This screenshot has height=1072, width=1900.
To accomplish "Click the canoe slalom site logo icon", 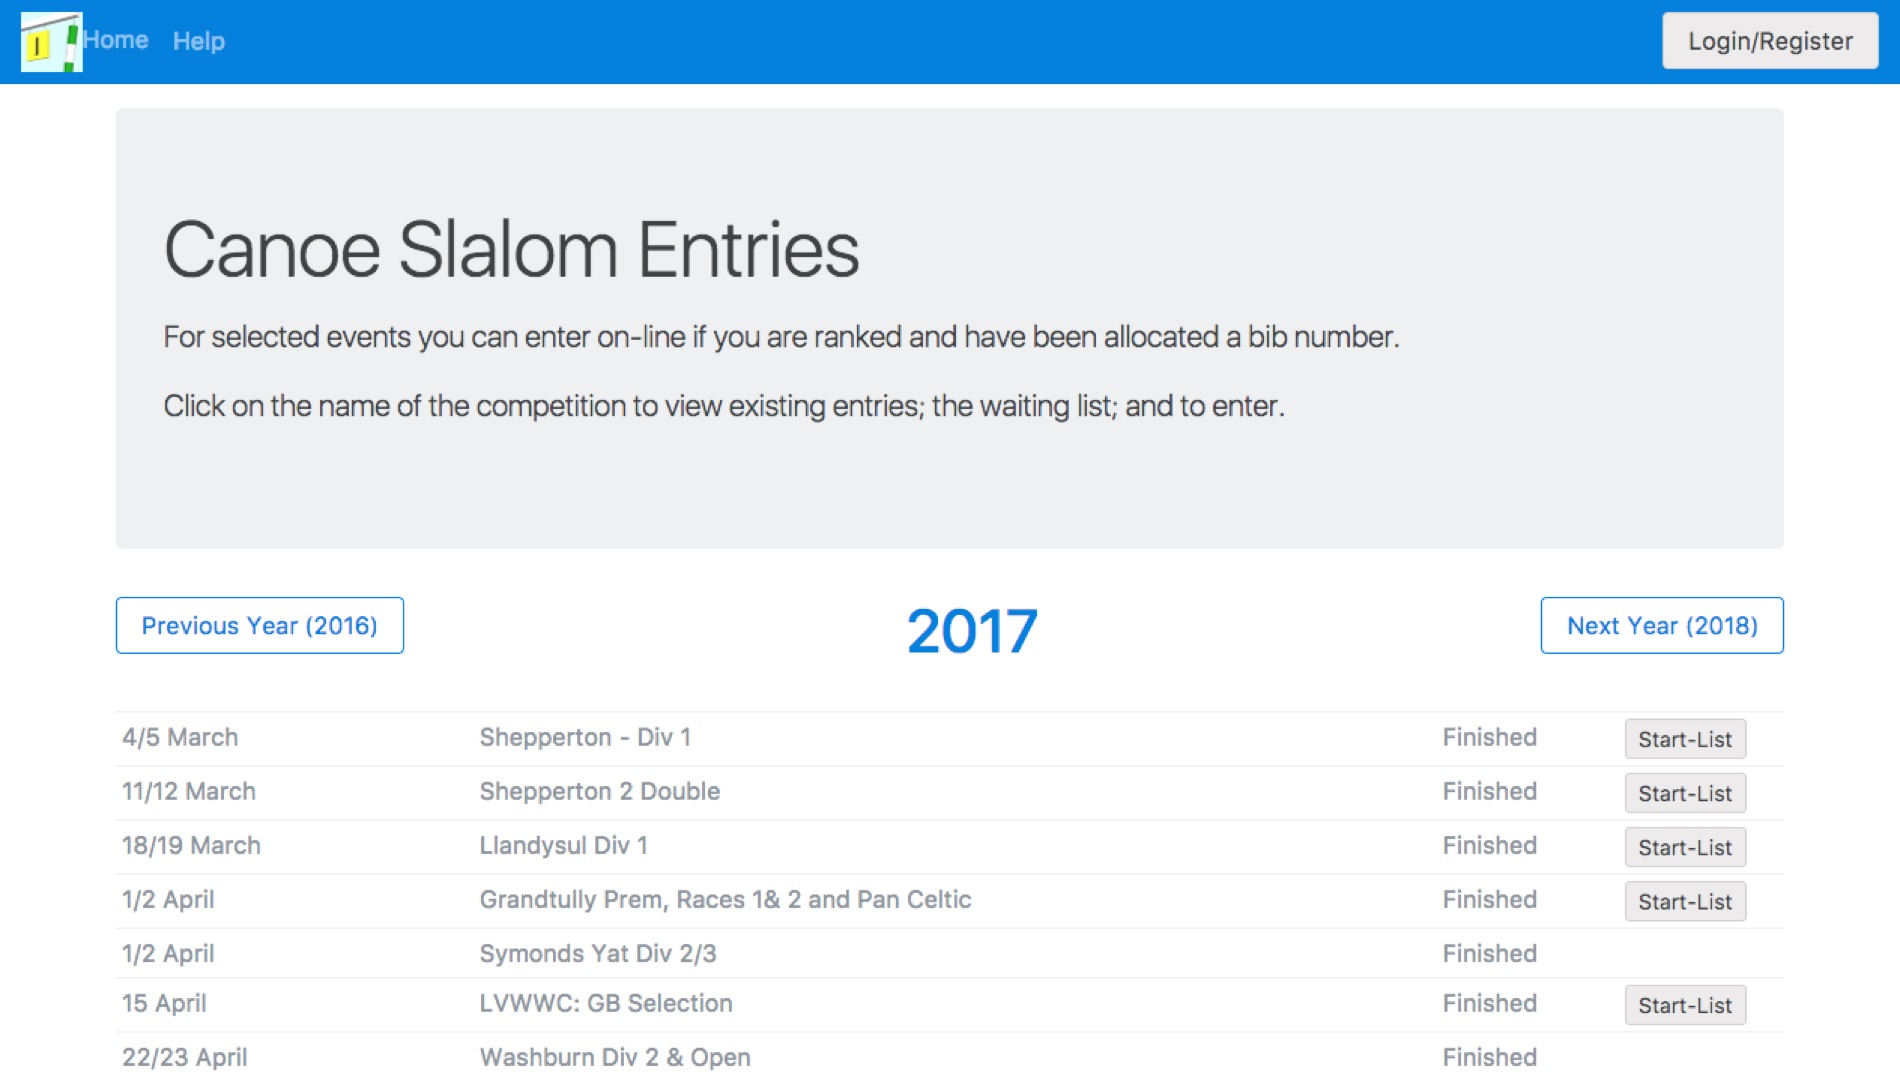I will coord(51,42).
